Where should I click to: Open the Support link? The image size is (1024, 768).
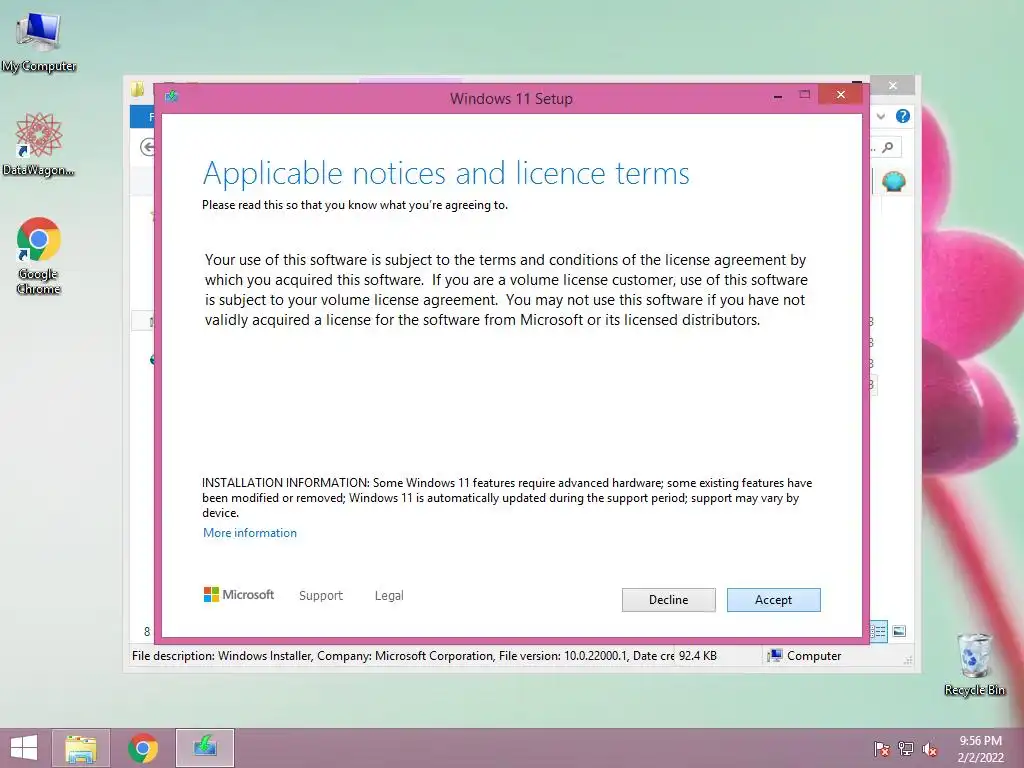click(321, 596)
